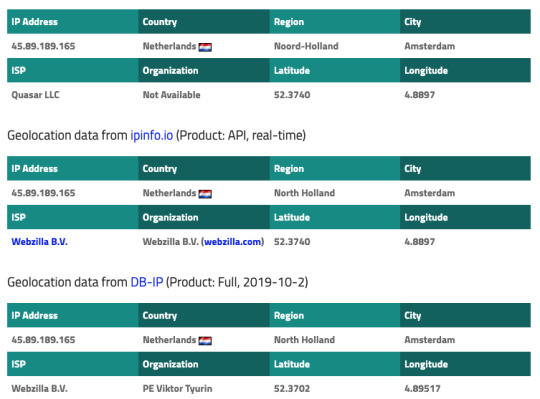Click PE Viktor Tyurin organization value

pyautogui.click(x=177, y=389)
